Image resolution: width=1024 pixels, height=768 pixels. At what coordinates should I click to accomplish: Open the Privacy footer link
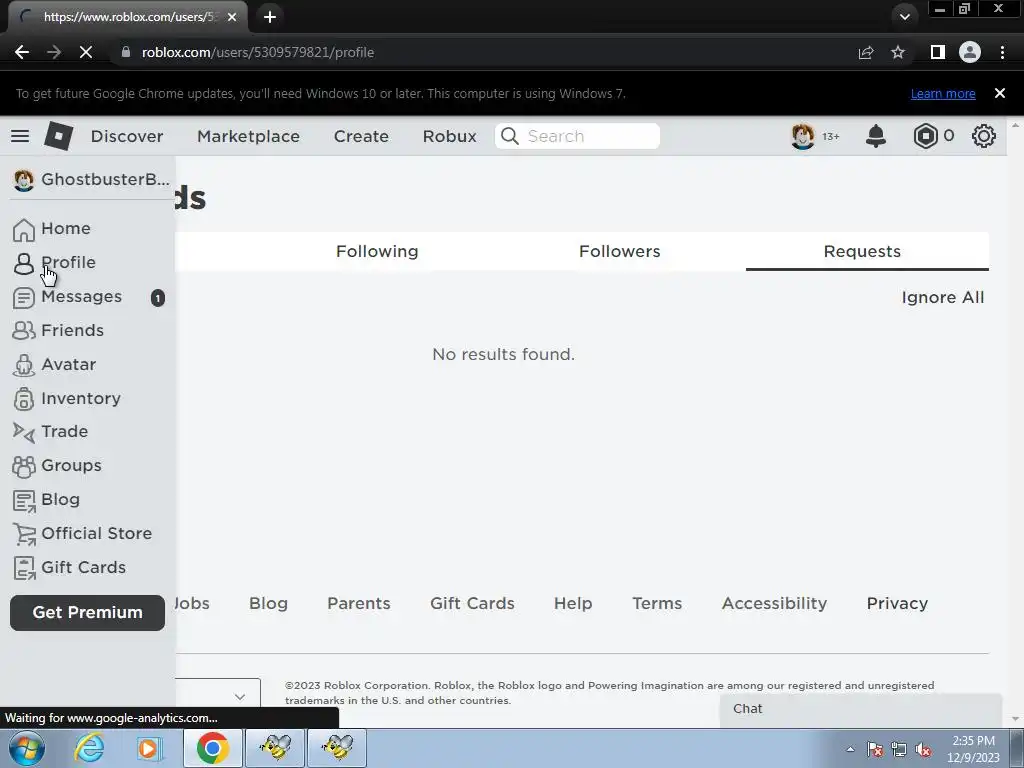click(x=897, y=603)
